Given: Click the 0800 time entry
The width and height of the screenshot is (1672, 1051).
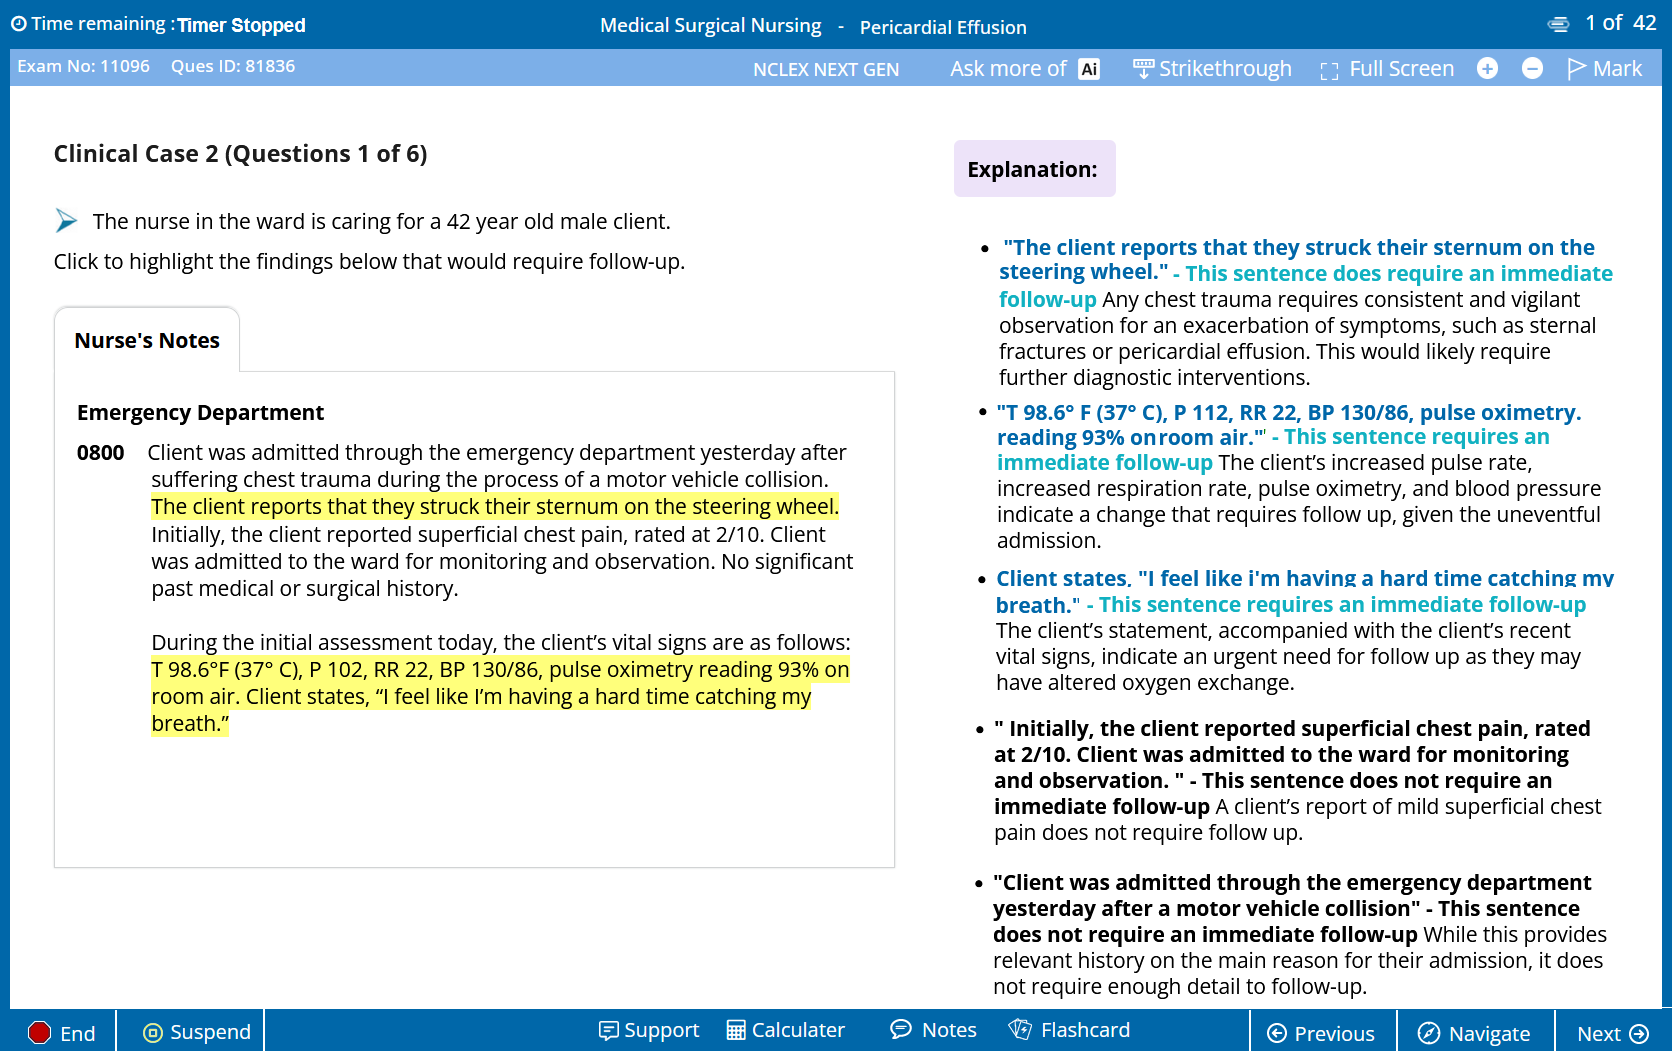Looking at the screenshot, I should pyautogui.click(x=100, y=453).
